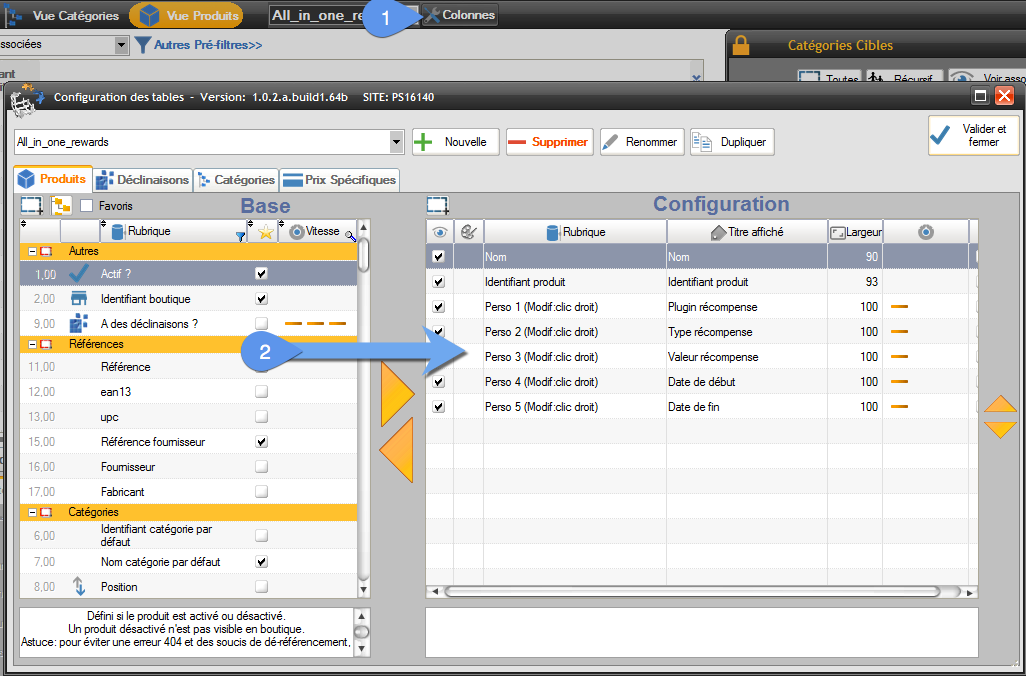Screen dimensions: 1026x676
Task: Move selected column down with orange arrow
Action: pos(1000,429)
